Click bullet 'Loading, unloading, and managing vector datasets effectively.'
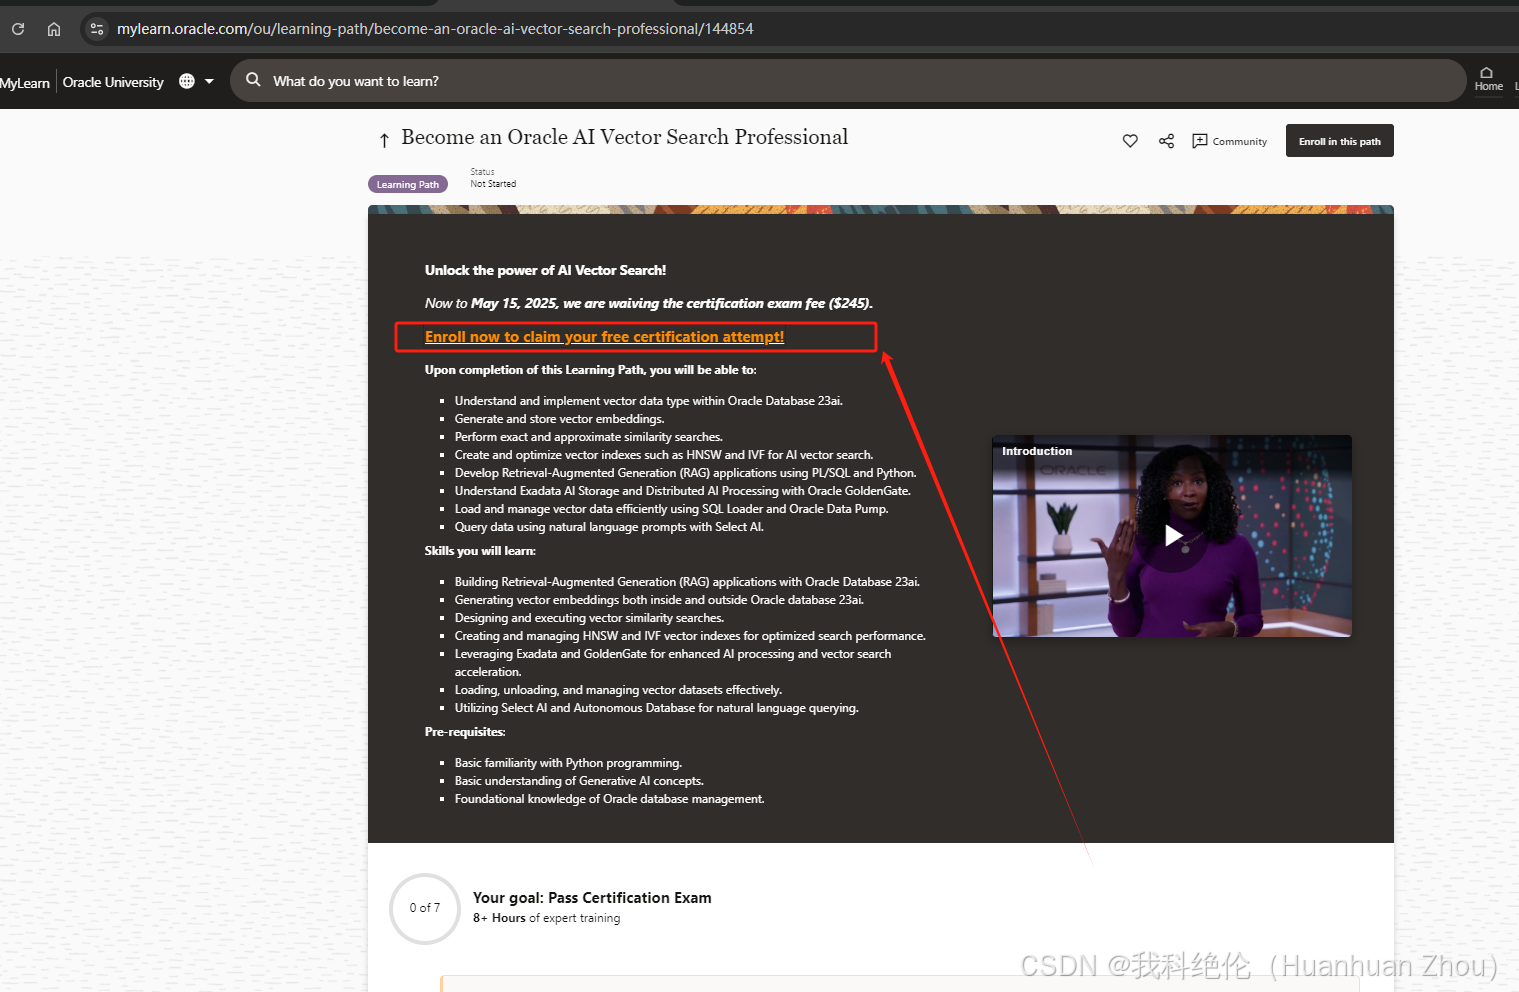This screenshot has height=992, width=1519. pyautogui.click(x=618, y=690)
